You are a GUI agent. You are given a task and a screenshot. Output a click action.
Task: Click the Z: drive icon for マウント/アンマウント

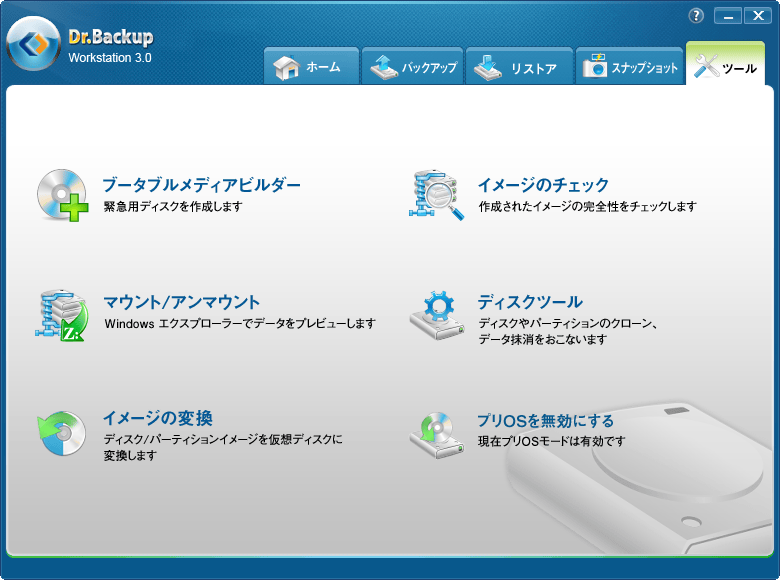(x=62, y=315)
